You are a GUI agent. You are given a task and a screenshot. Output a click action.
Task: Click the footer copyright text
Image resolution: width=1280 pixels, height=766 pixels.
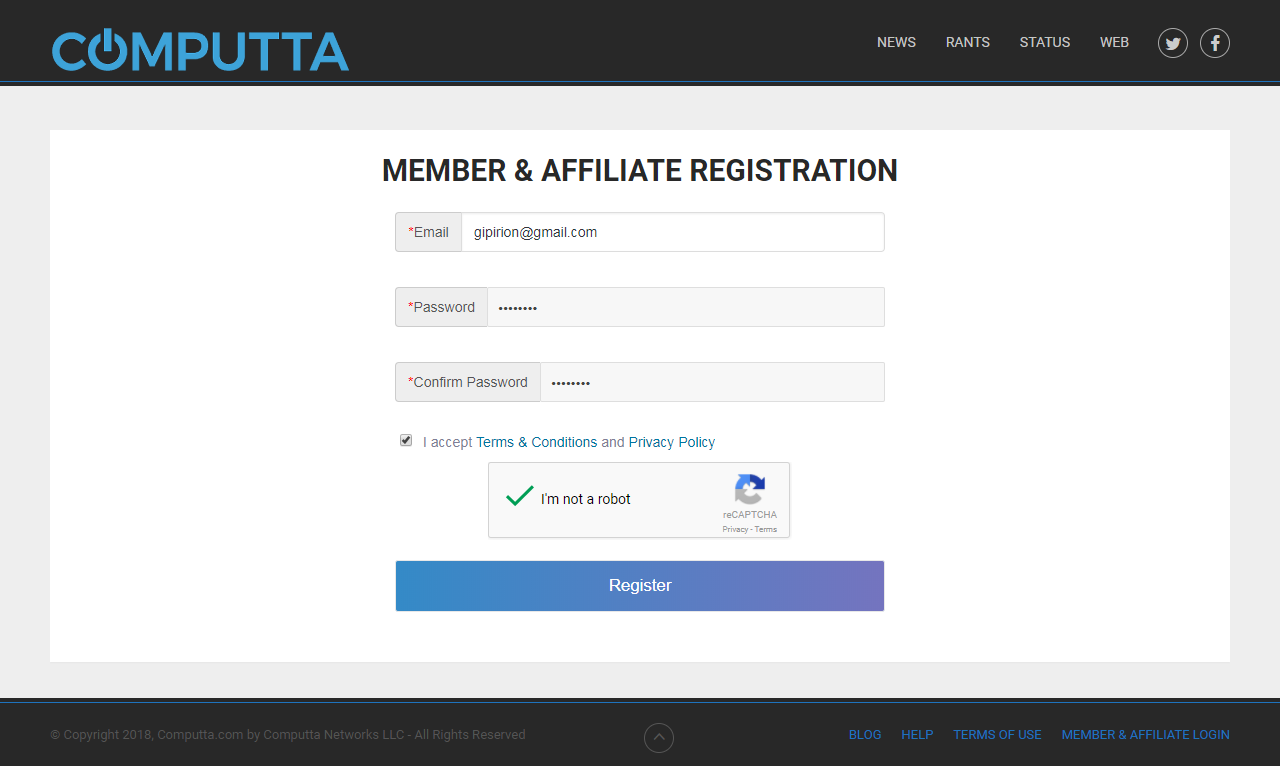coord(288,735)
